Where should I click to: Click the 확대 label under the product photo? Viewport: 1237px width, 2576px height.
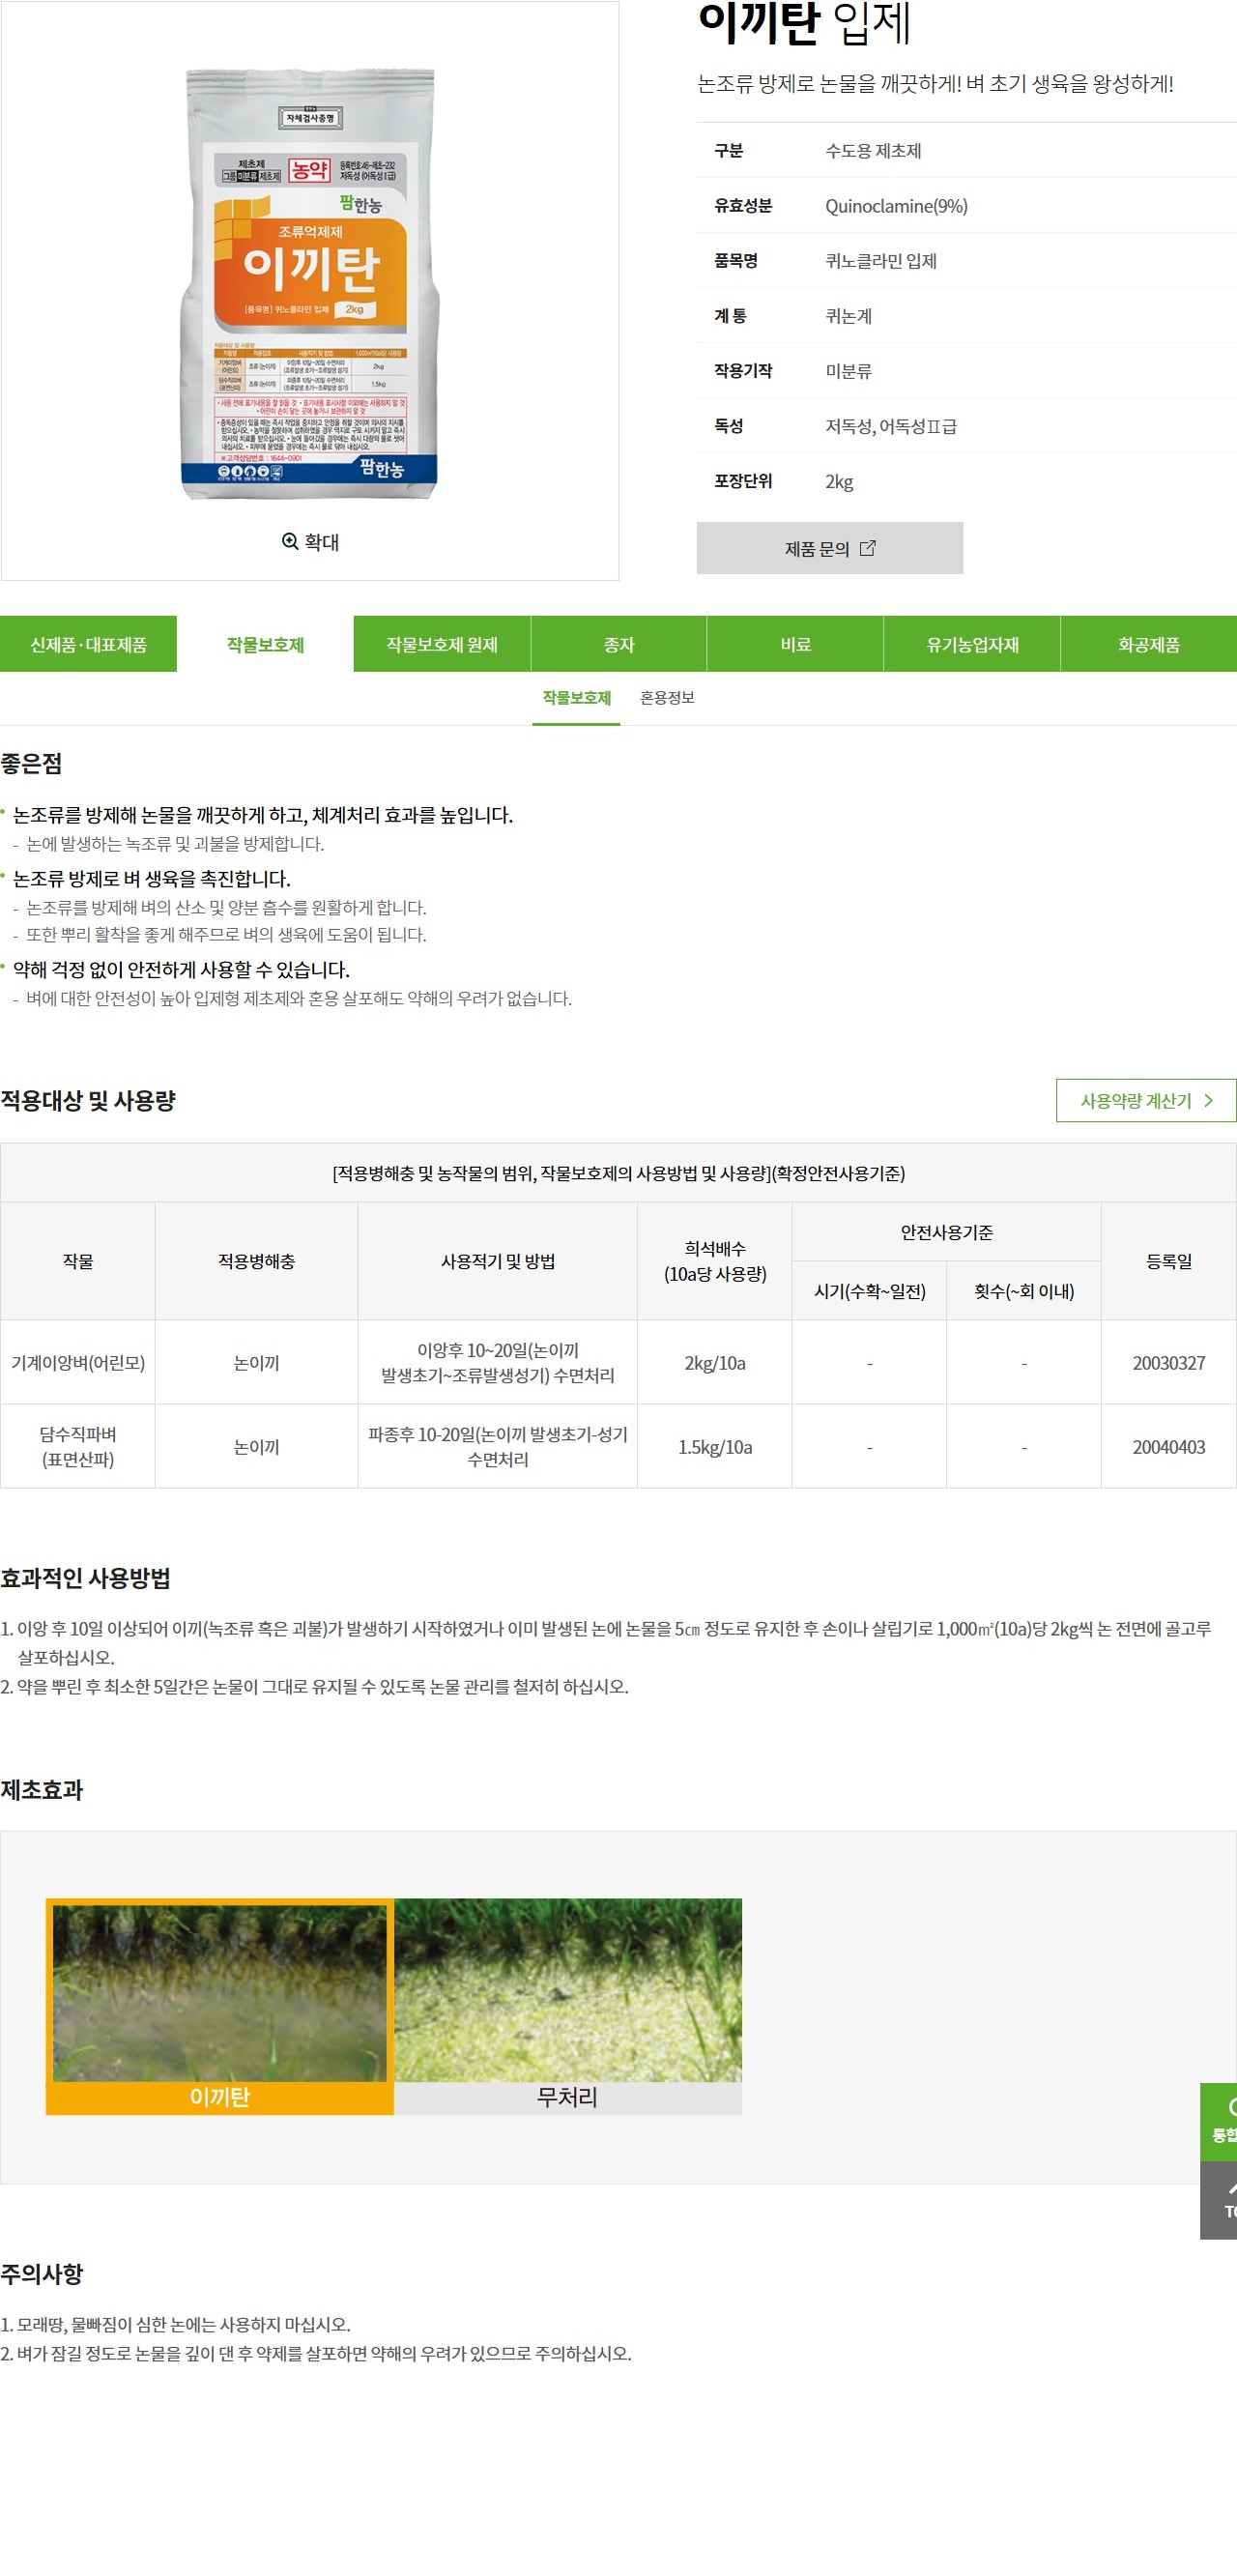[x=322, y=542]
